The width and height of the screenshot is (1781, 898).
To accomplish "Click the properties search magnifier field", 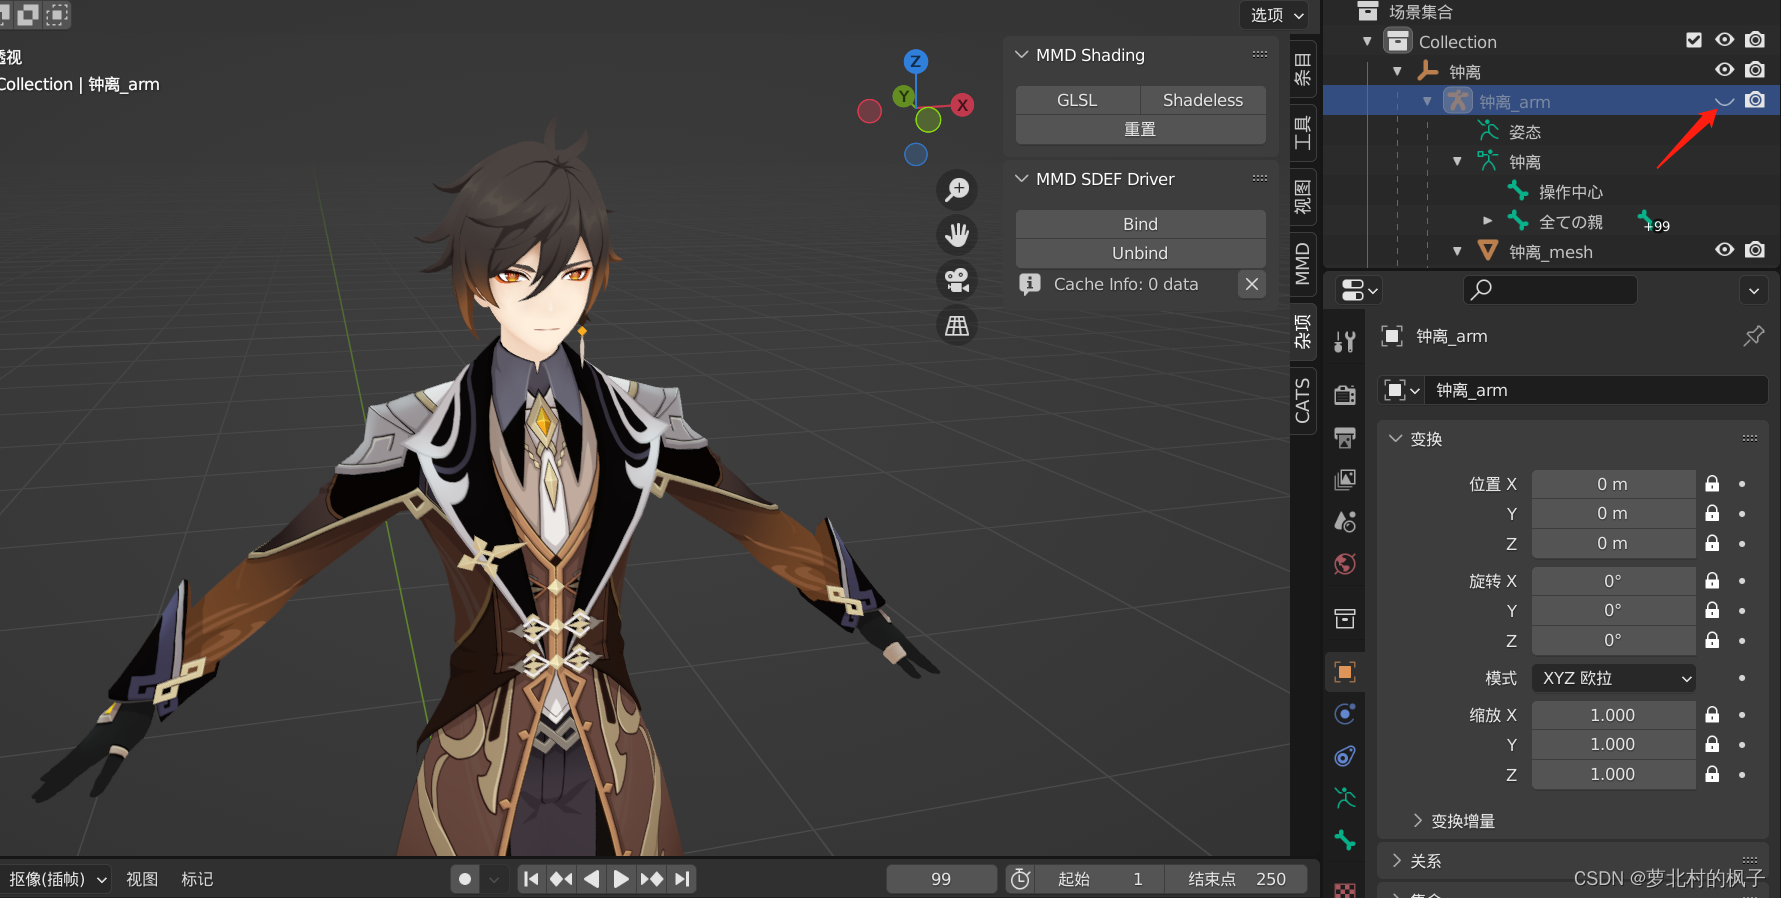I will tap(1550, 289).
